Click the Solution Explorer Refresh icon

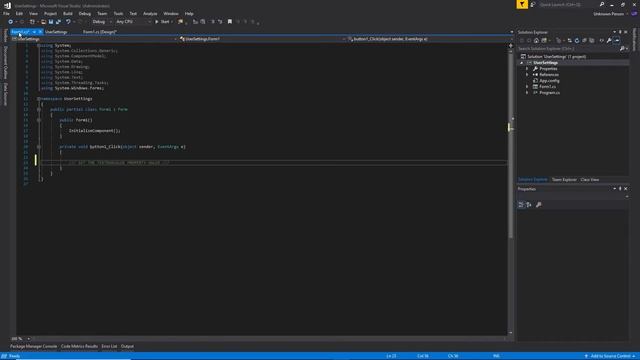click(x=577, y=40)
